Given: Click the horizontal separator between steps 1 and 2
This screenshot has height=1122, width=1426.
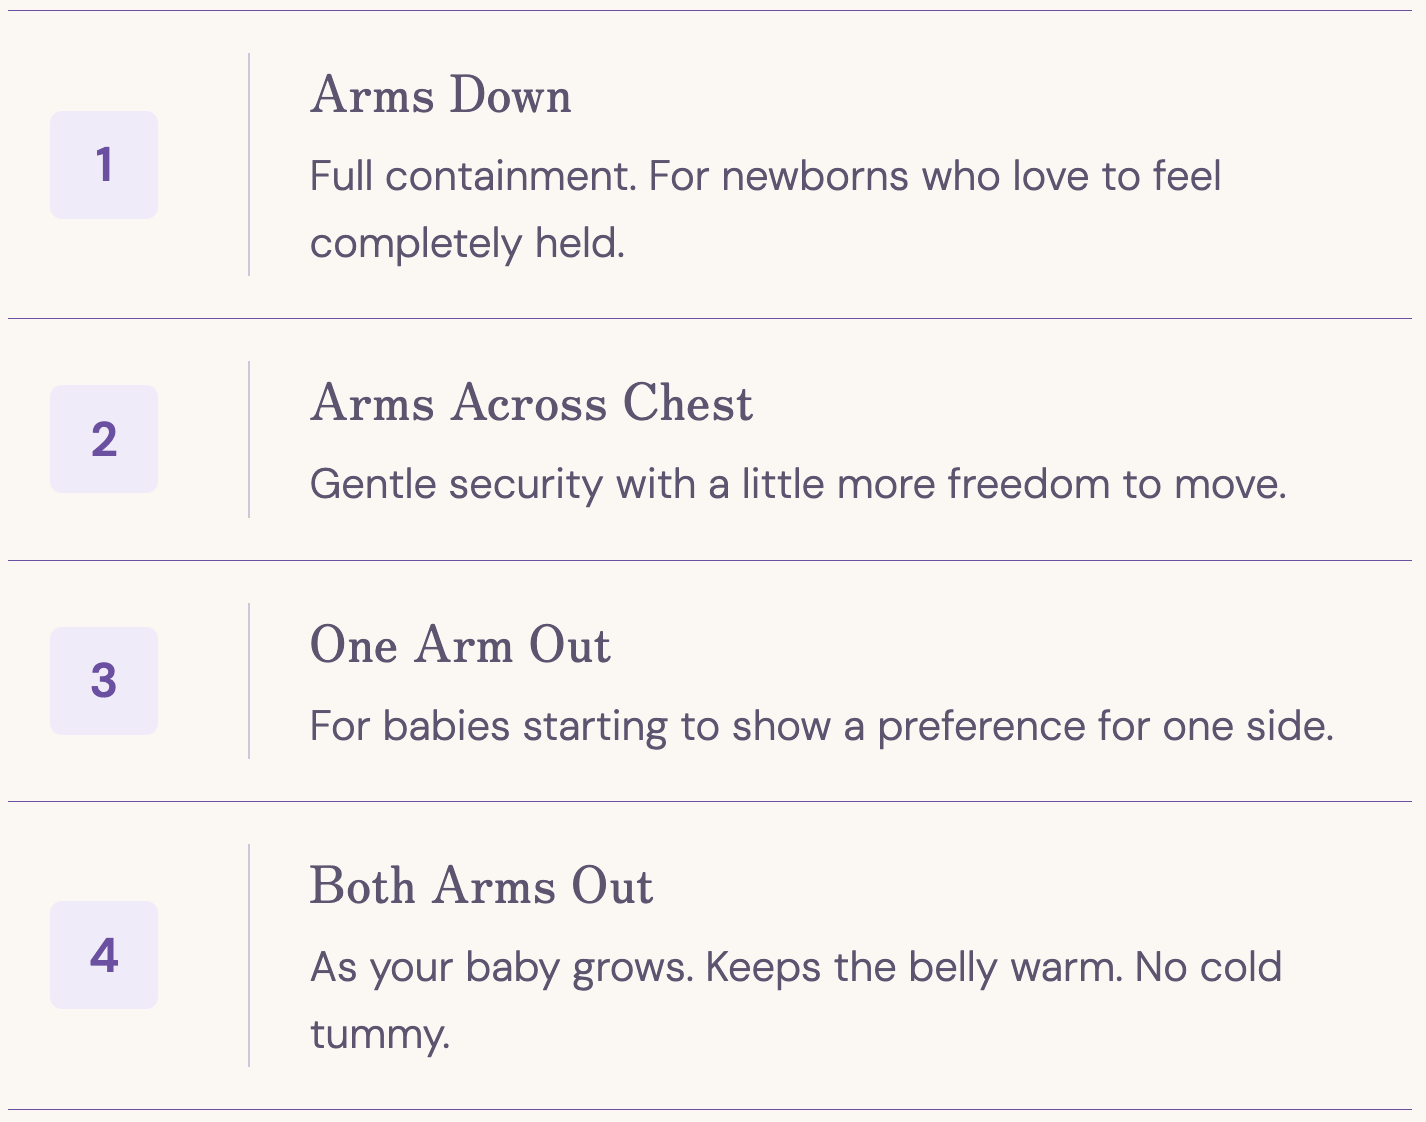Looking at the screenshot, I should pyautogui.click(x=710, y=318).
